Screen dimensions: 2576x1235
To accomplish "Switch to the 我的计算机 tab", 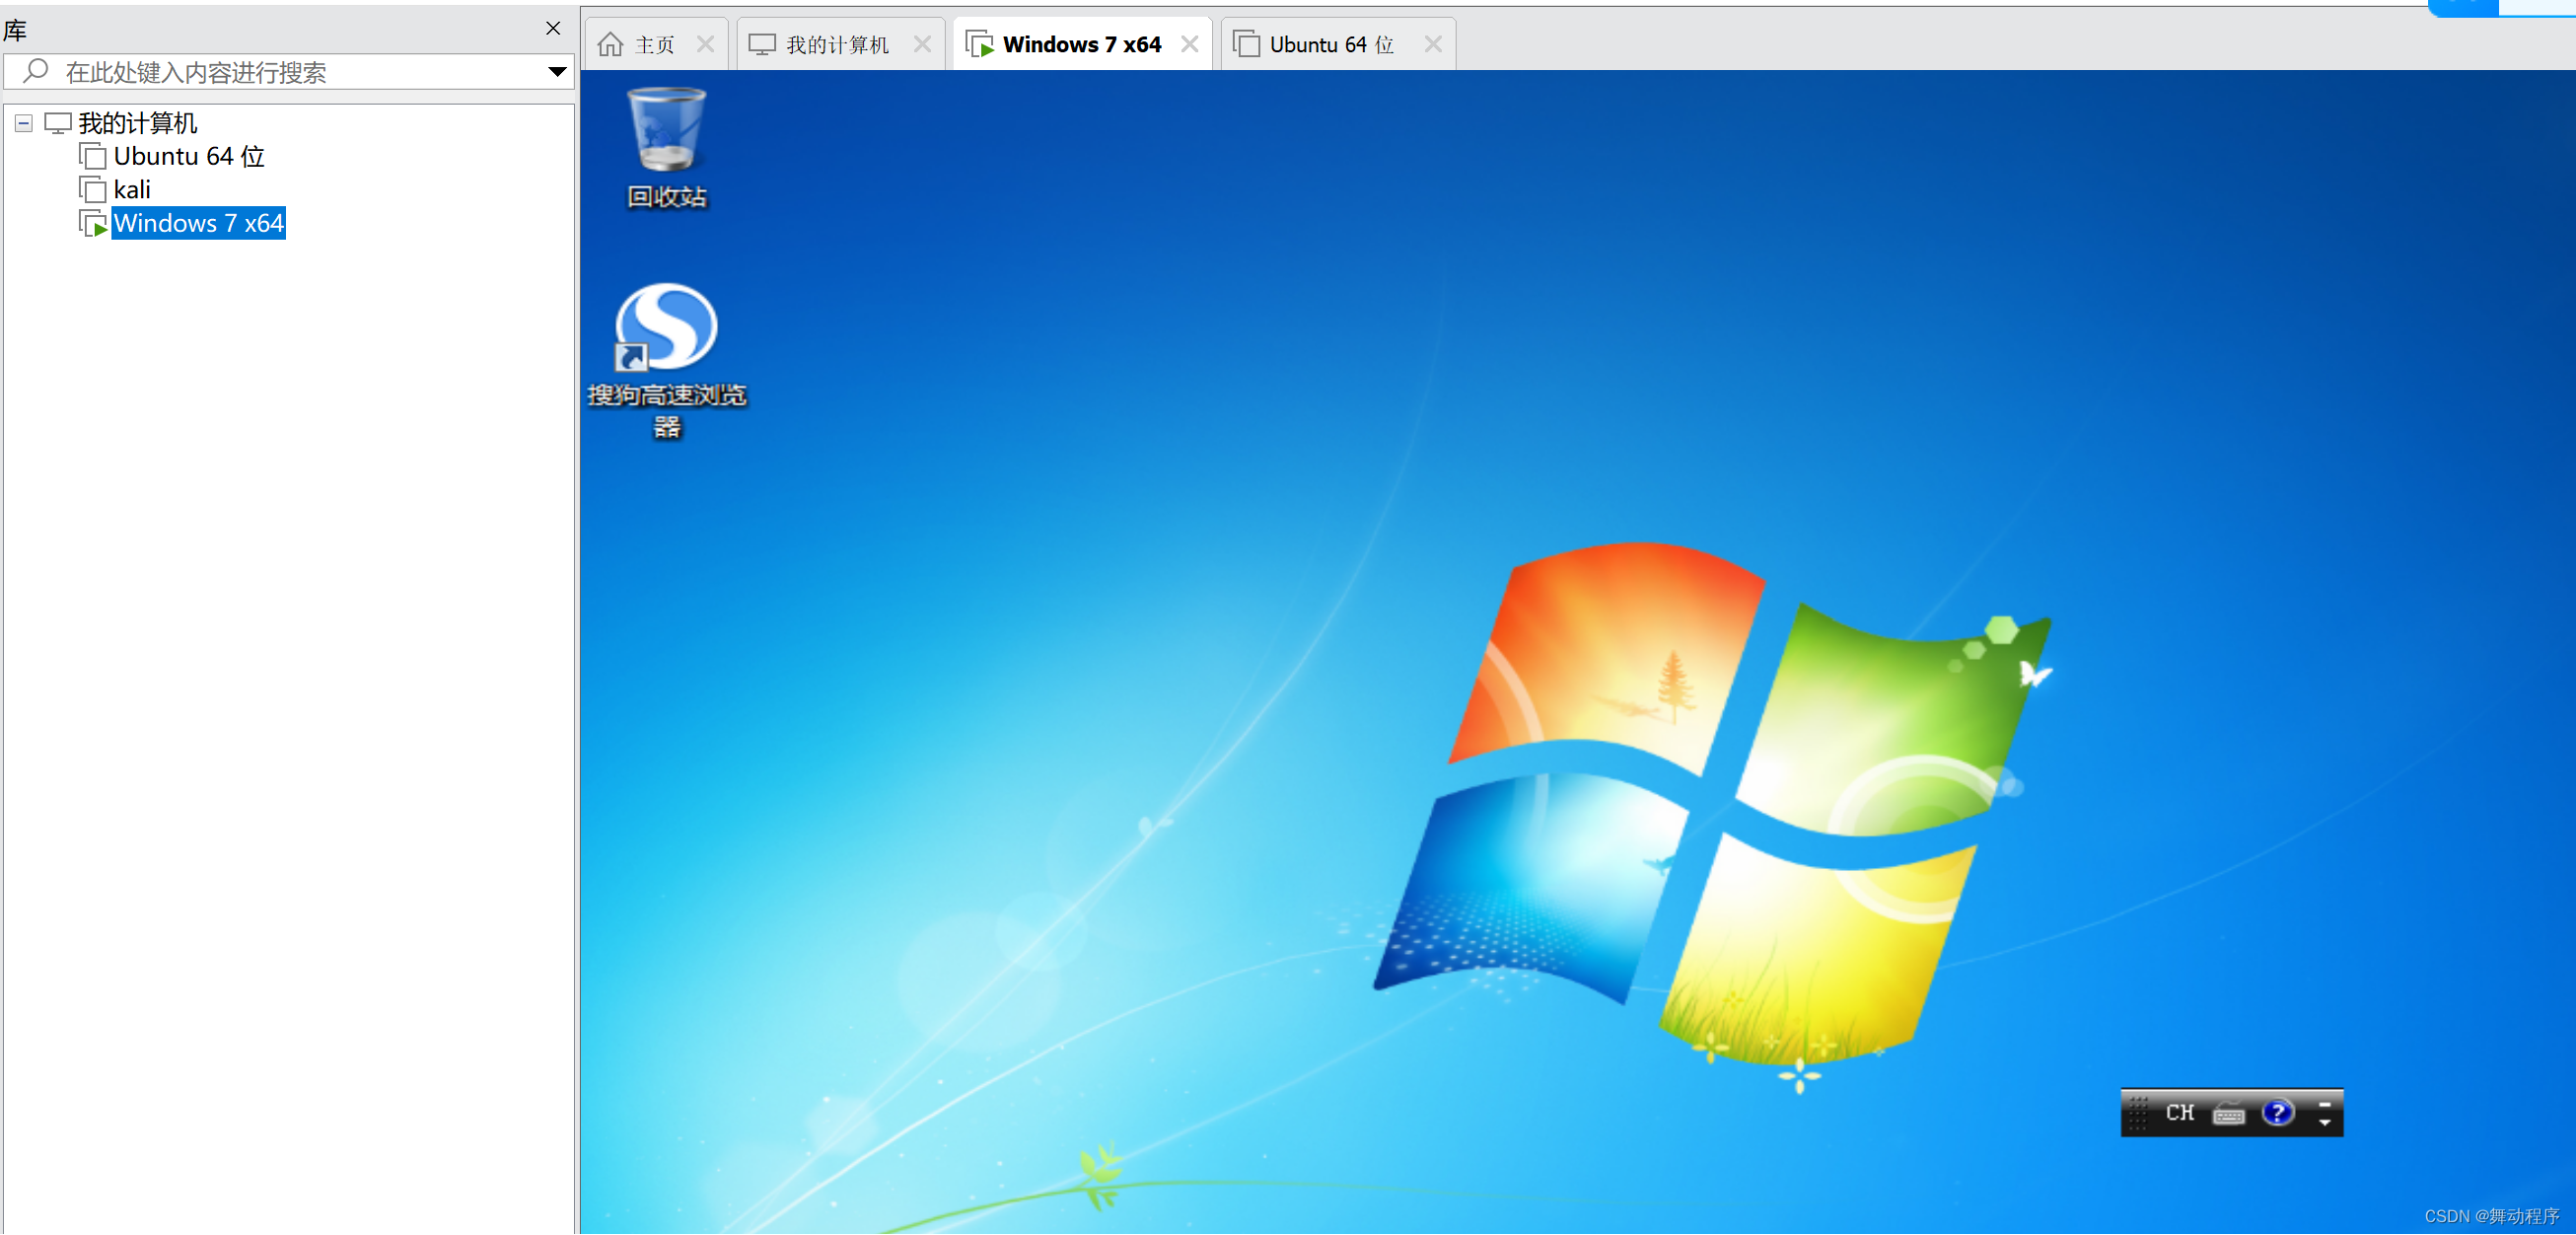I will (835, 44).
